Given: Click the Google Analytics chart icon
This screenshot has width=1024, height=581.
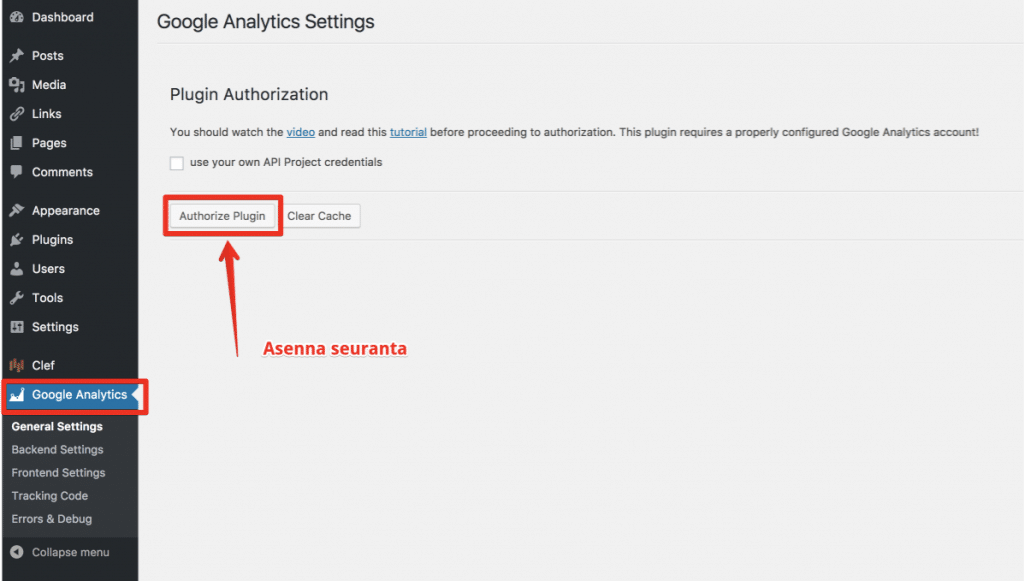Looking at the screenshot, I should (x=17, y=394).
